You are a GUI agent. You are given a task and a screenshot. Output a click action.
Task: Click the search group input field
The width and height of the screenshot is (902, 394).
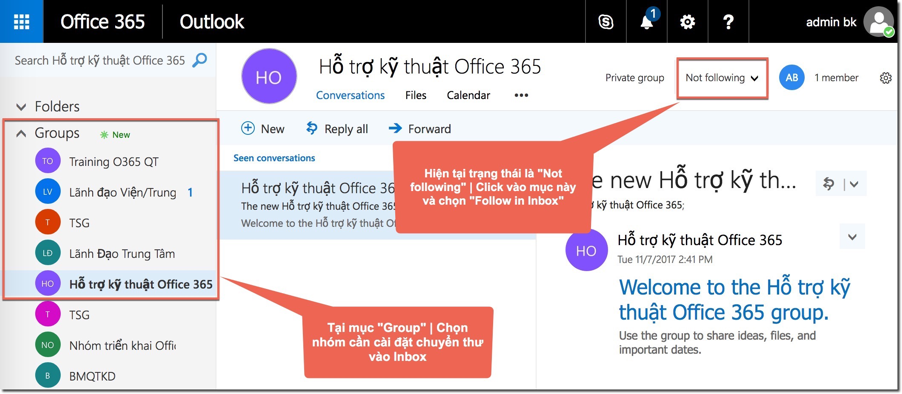click(x=101, y=60)
